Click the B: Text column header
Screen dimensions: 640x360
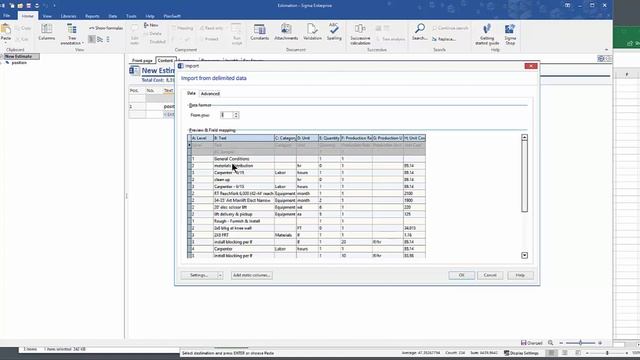pyautogui.click(x=244, y=138)
